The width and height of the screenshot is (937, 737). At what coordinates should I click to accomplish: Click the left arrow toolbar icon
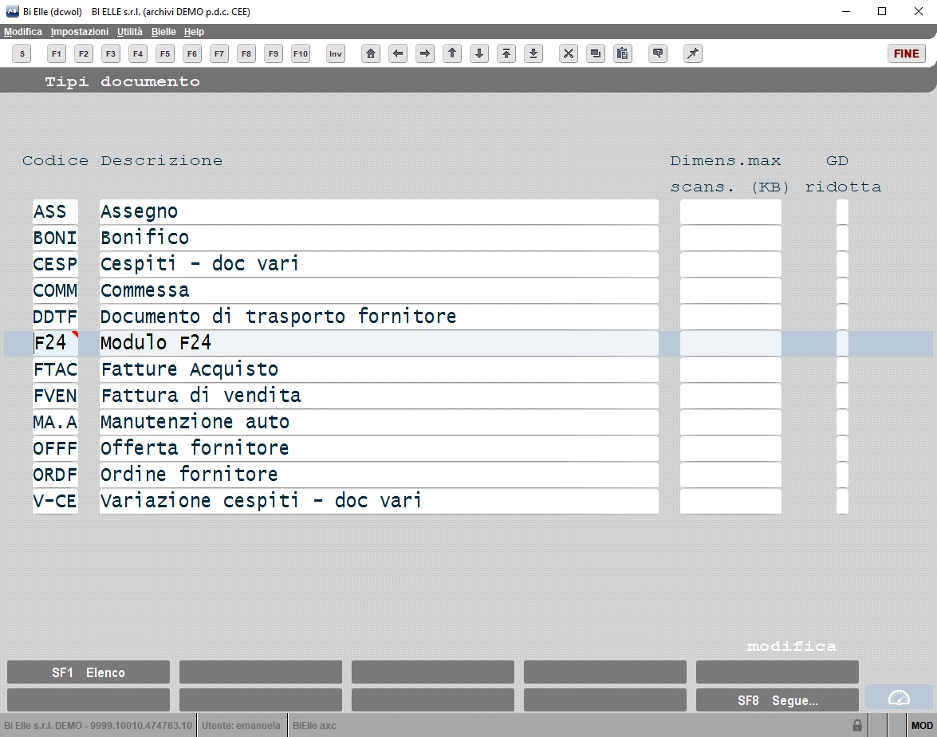(398, 54)
